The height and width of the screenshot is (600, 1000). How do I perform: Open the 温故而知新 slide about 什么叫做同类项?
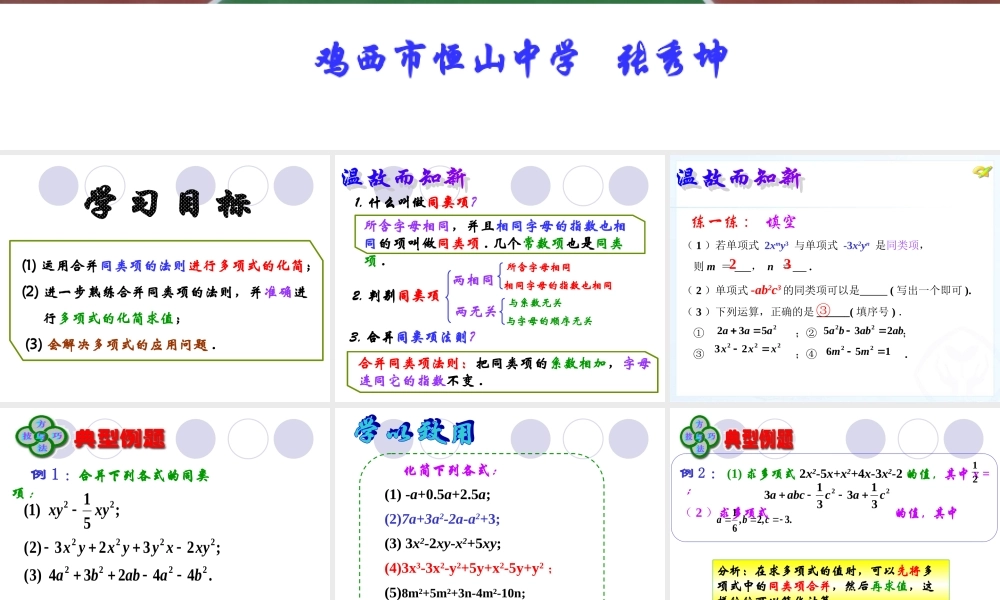pos(499,278)
